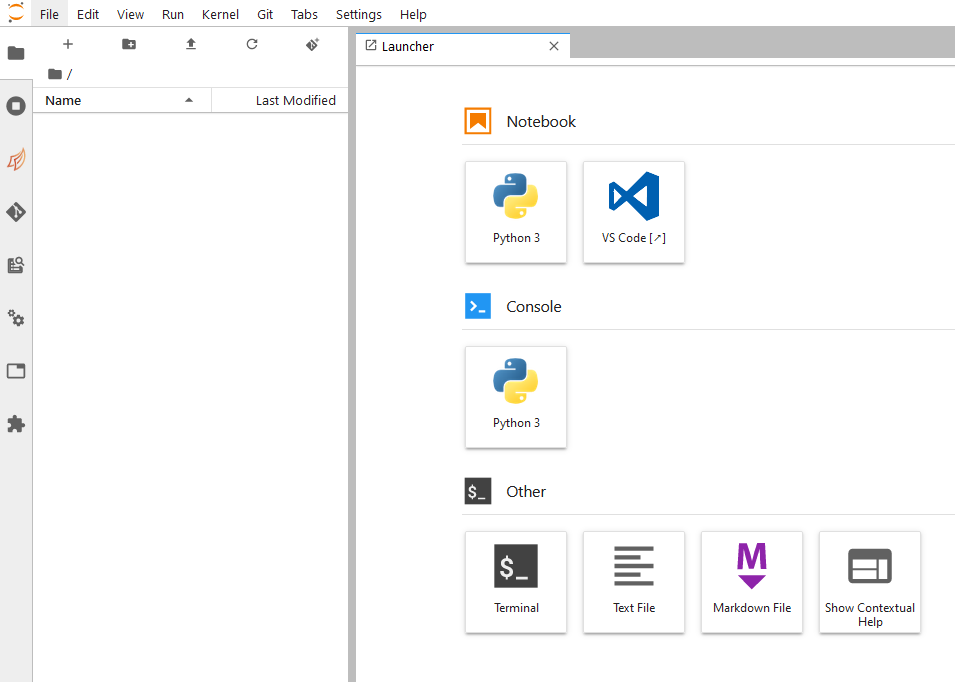Click the Console section heading
Image resolution: width=955 pixels, height=682 pixels.
click(534, 307)
